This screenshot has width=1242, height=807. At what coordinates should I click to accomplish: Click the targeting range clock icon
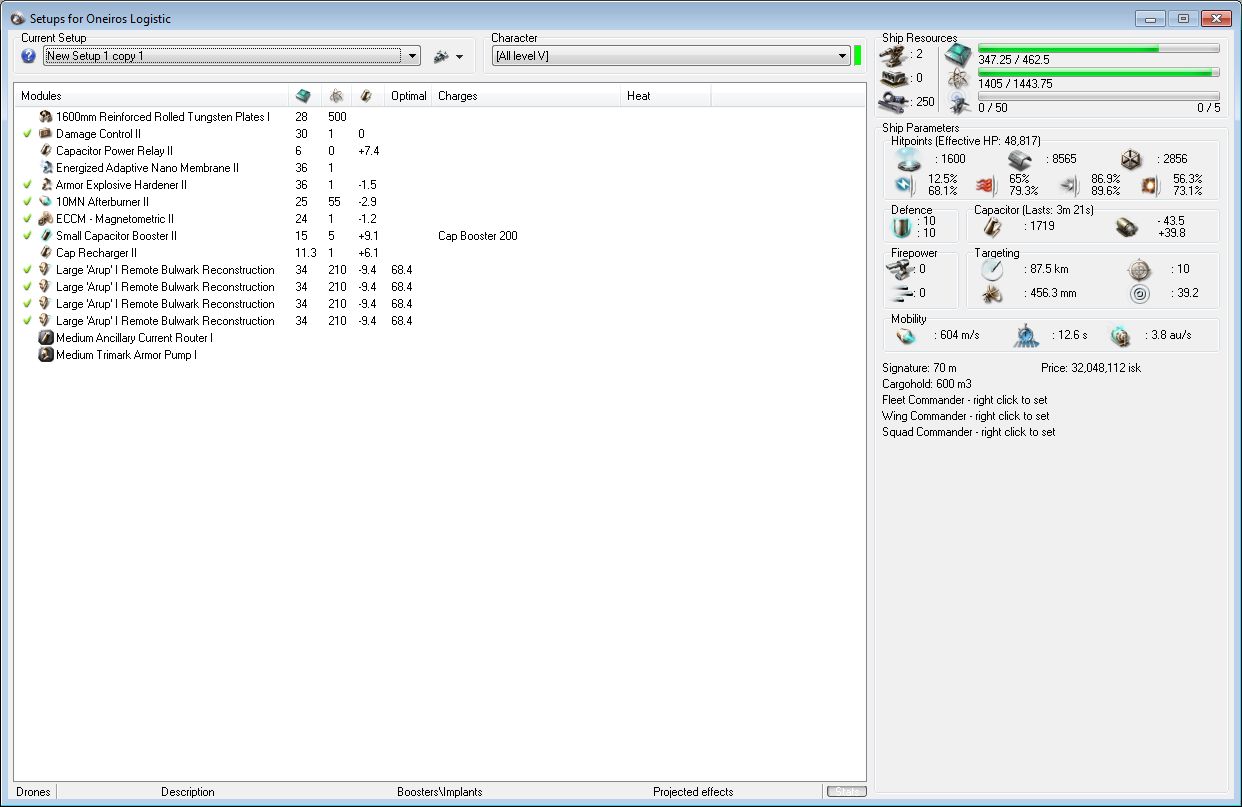[991, 270]
